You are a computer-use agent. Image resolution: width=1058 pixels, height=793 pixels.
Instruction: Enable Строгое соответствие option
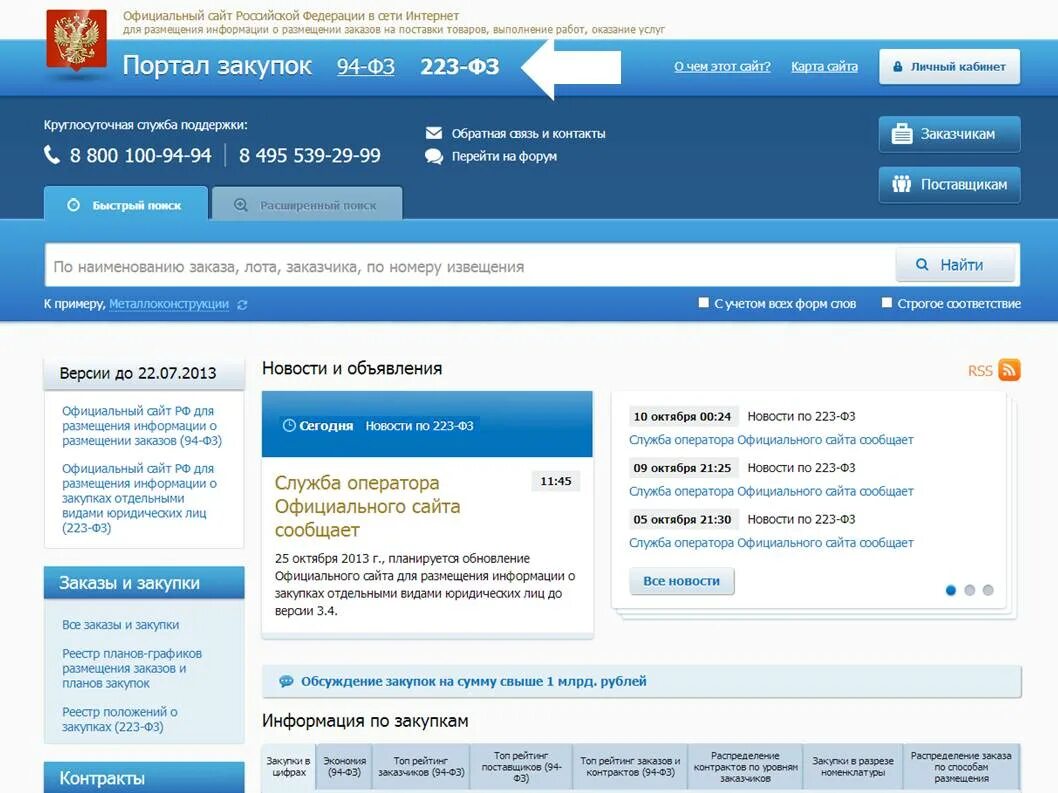[885, 303]
